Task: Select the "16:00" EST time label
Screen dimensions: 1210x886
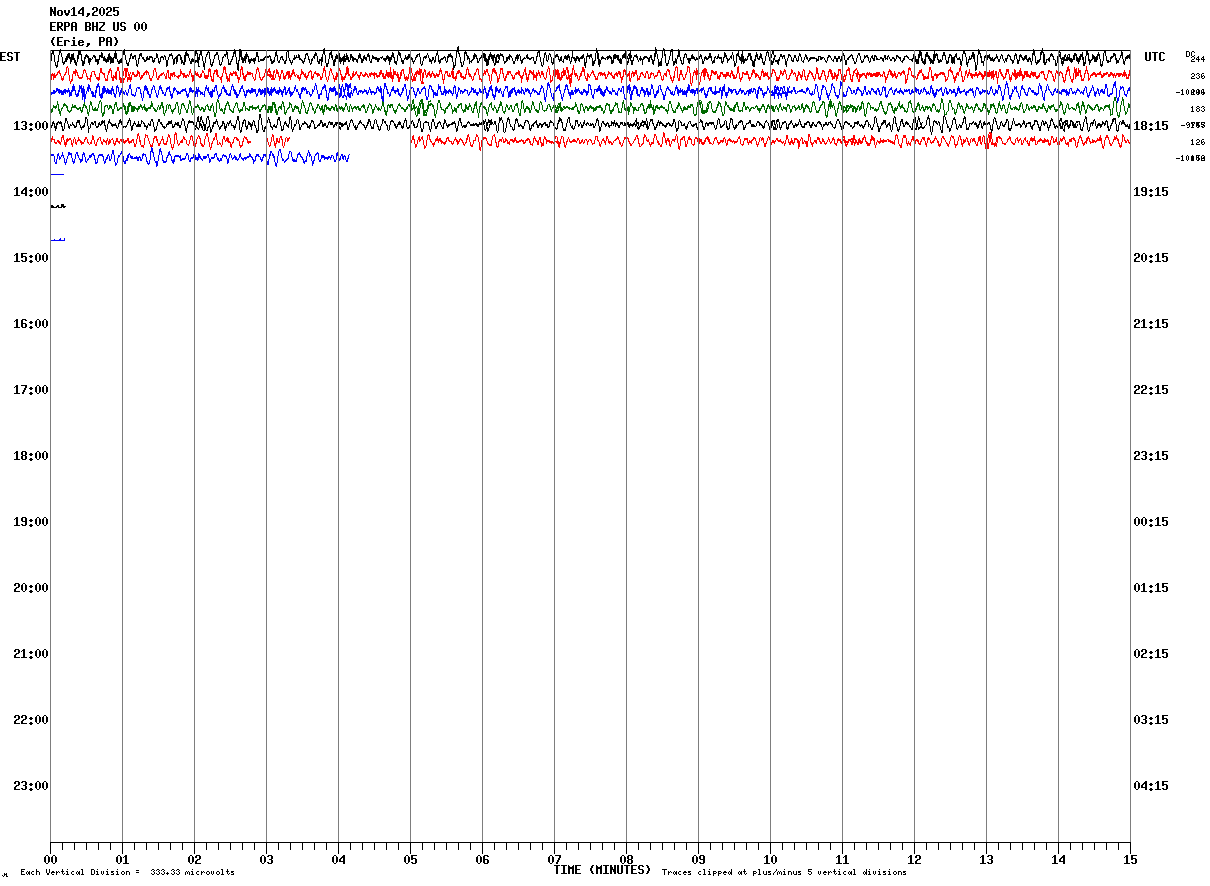Action: (30, 324)
